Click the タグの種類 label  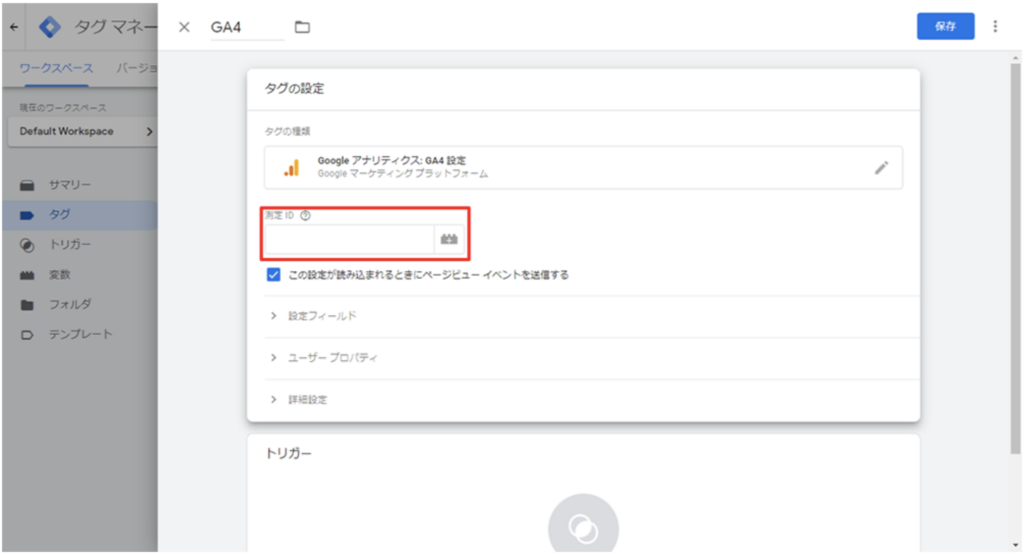point(287,131)
